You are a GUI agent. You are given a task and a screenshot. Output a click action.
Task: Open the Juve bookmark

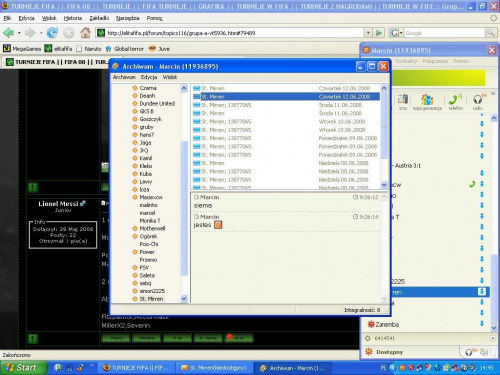pos(159,49)
